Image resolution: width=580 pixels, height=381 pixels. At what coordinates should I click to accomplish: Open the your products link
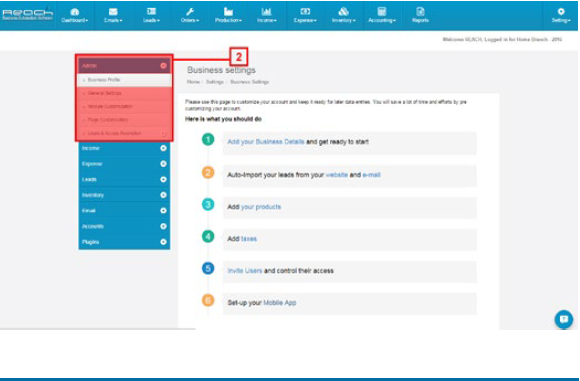[261, 207]
